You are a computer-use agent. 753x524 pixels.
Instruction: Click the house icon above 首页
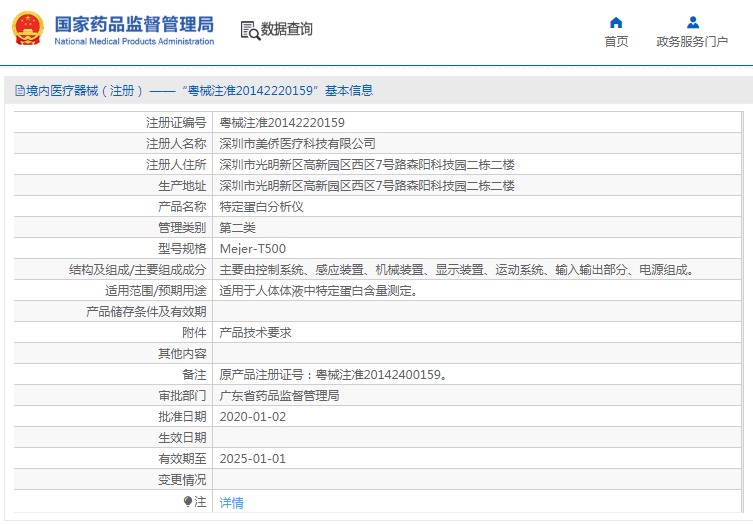[x=616, y=22]
